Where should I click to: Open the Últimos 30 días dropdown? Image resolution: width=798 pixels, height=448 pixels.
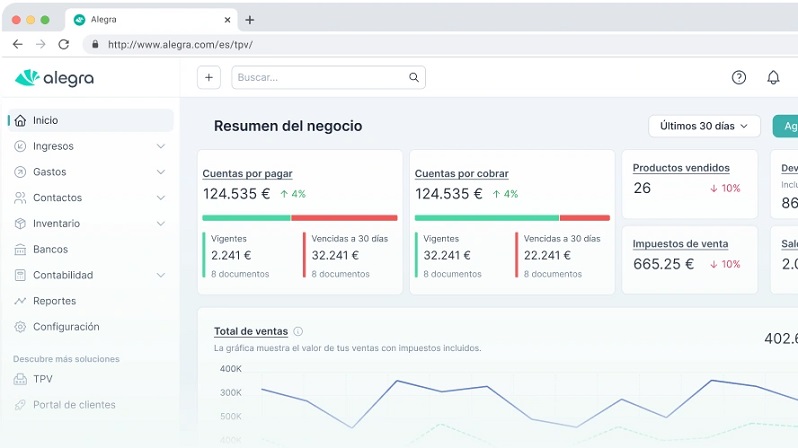click(x=704, y=126)
